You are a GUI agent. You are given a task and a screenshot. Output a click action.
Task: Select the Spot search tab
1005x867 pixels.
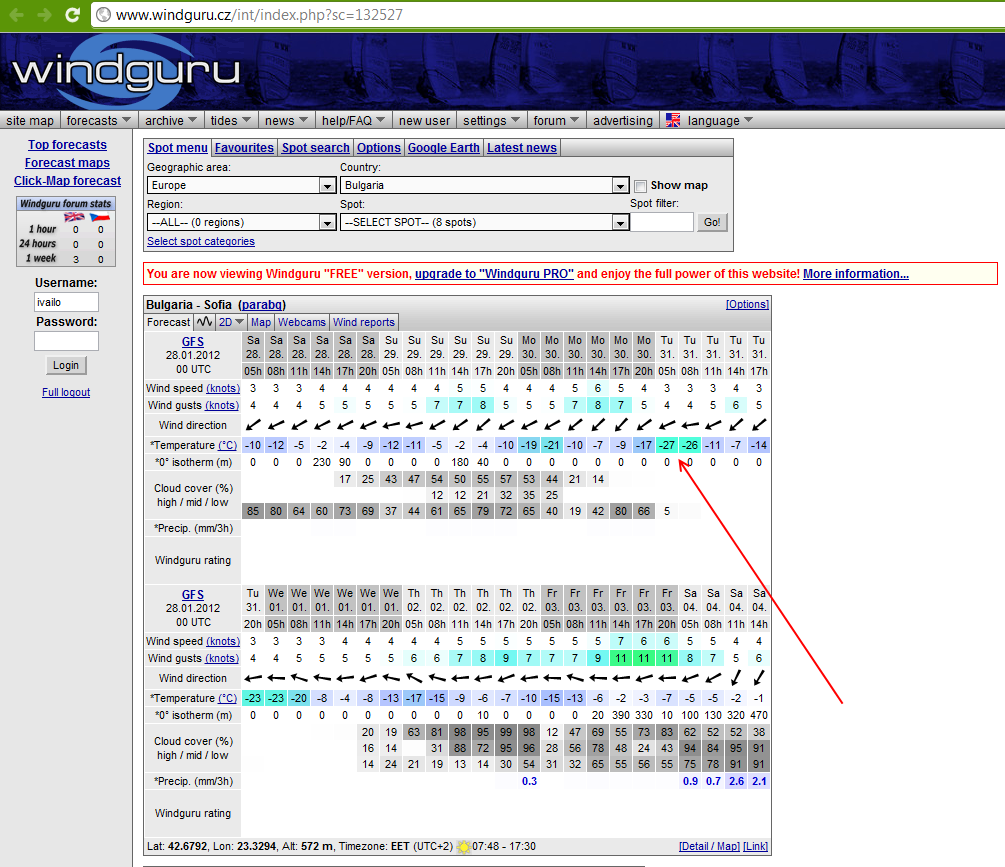(x=315, y=148)
